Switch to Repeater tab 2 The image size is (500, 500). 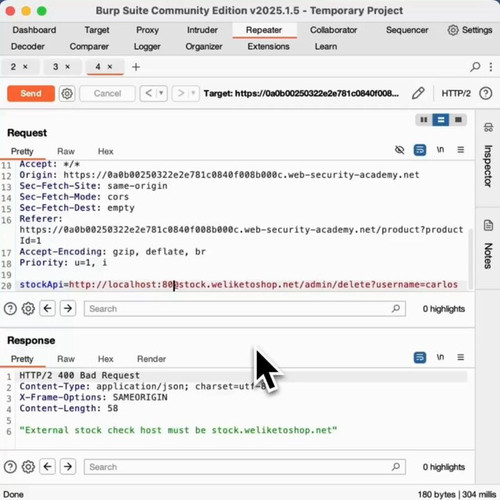(x=13, y=67)
